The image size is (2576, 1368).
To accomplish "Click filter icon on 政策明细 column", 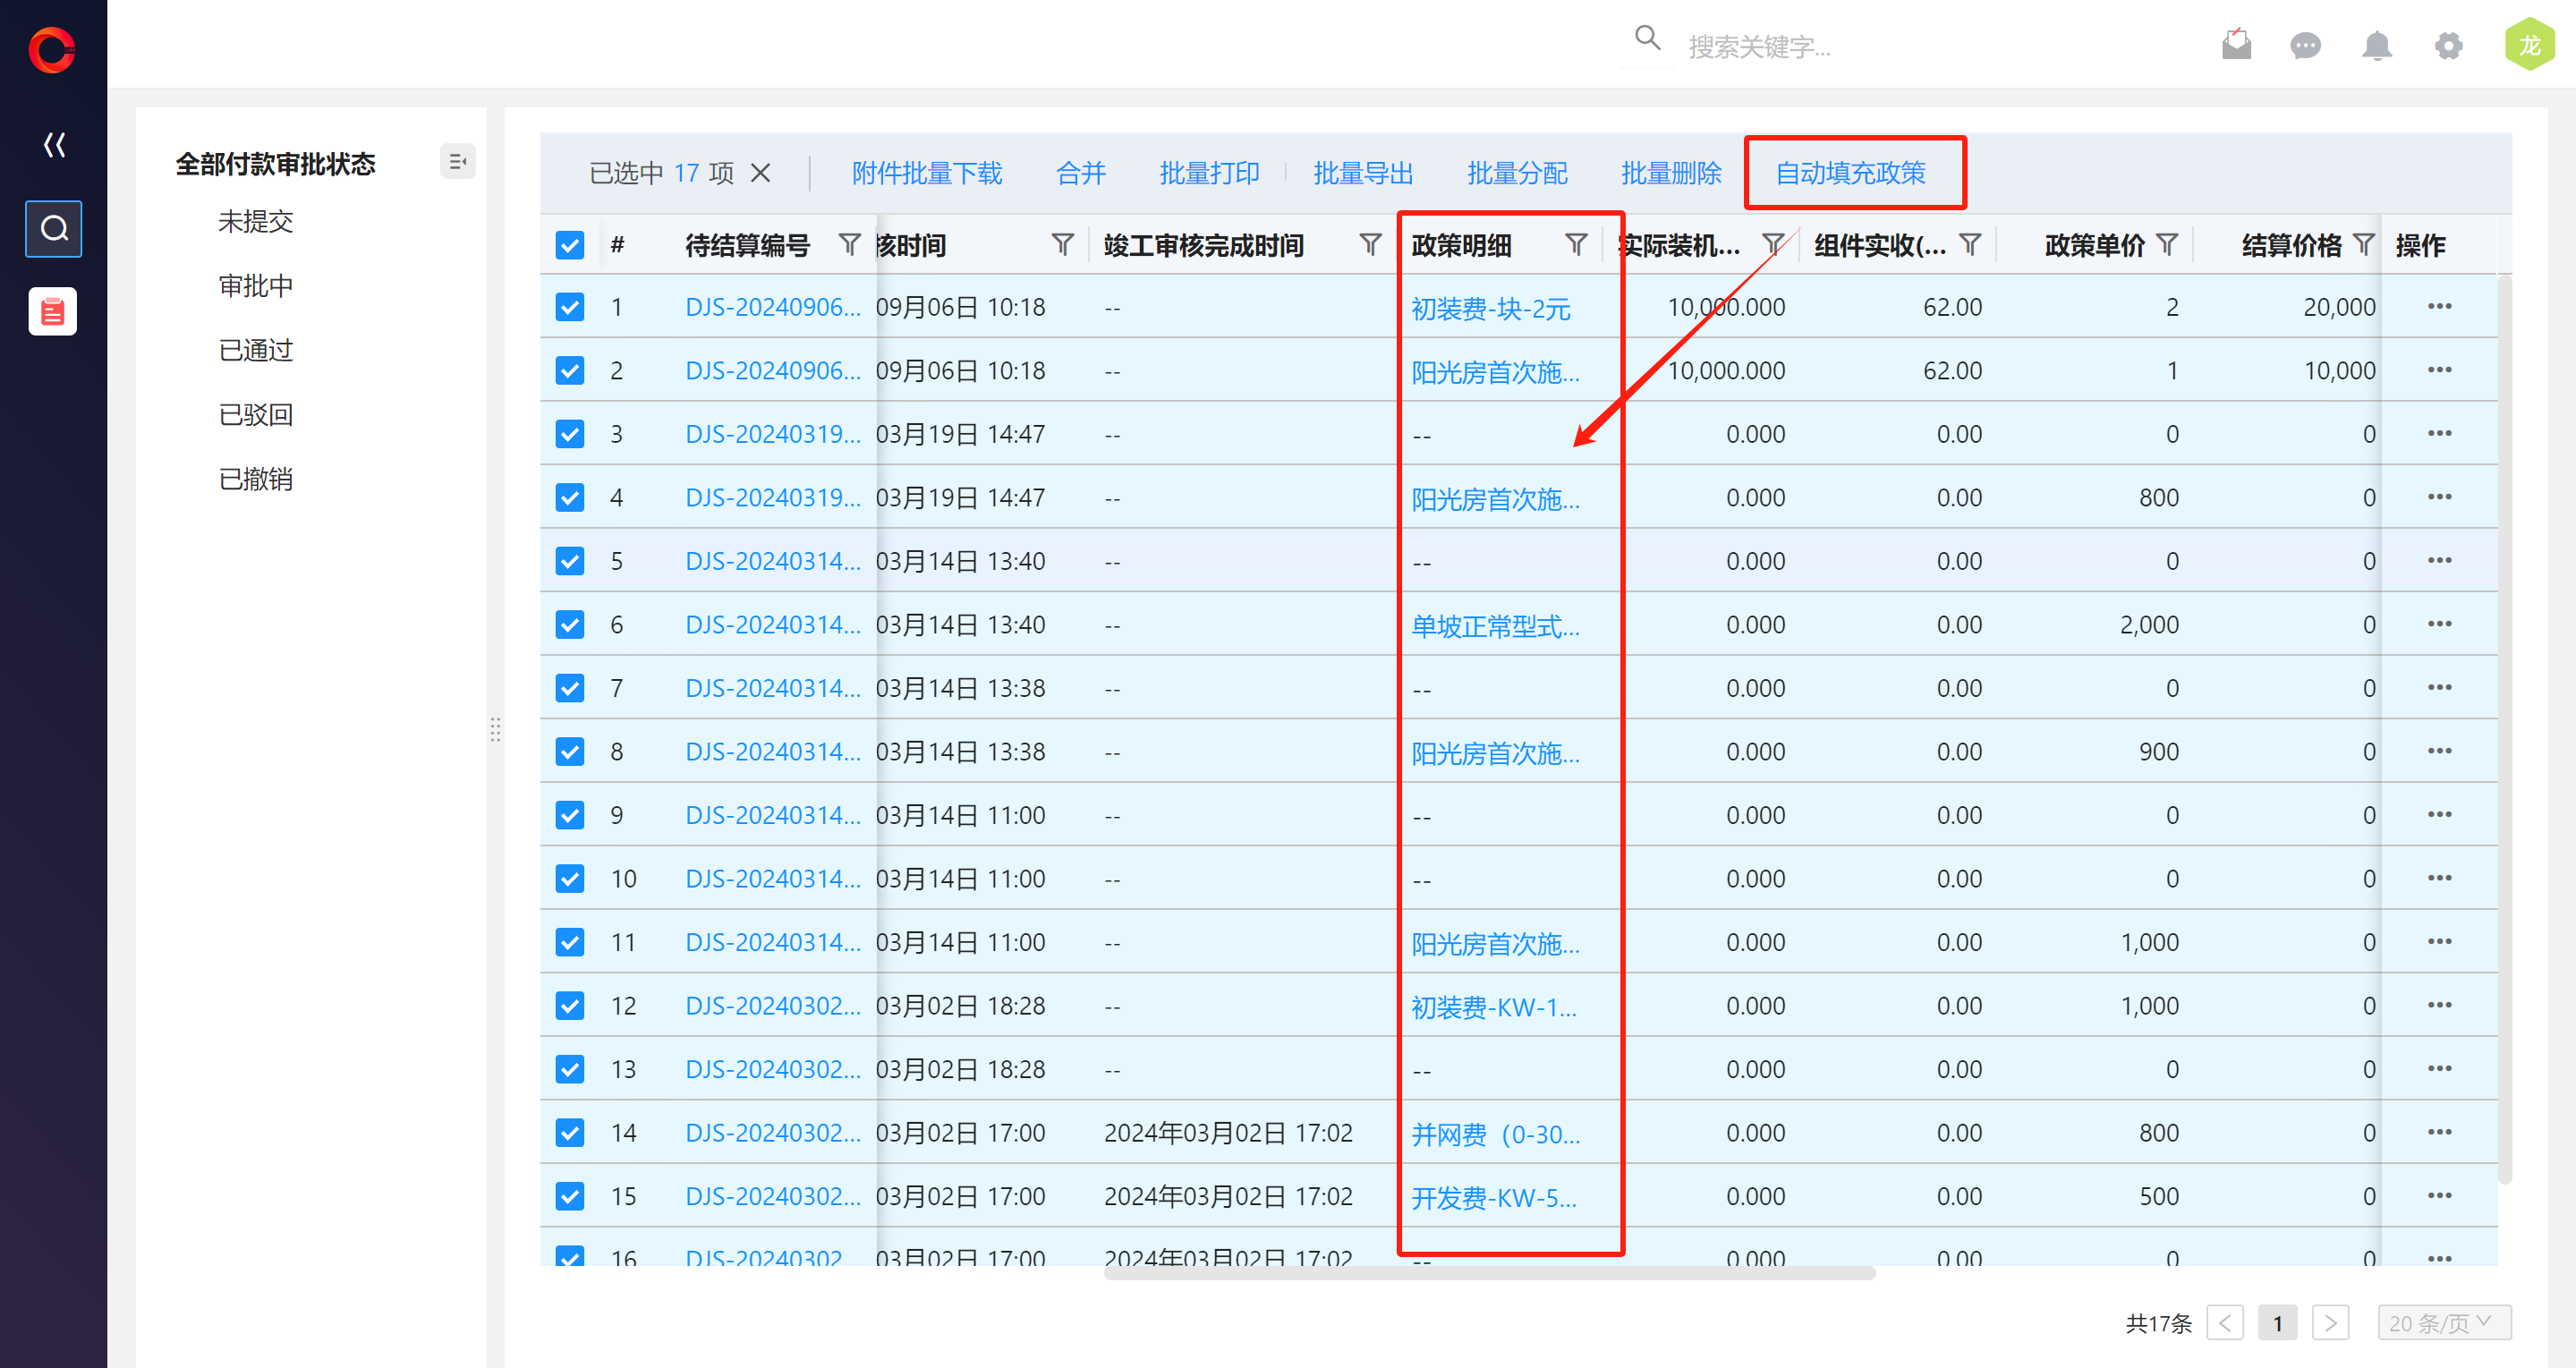I will pyautogui.click(x=1576, y=245).
